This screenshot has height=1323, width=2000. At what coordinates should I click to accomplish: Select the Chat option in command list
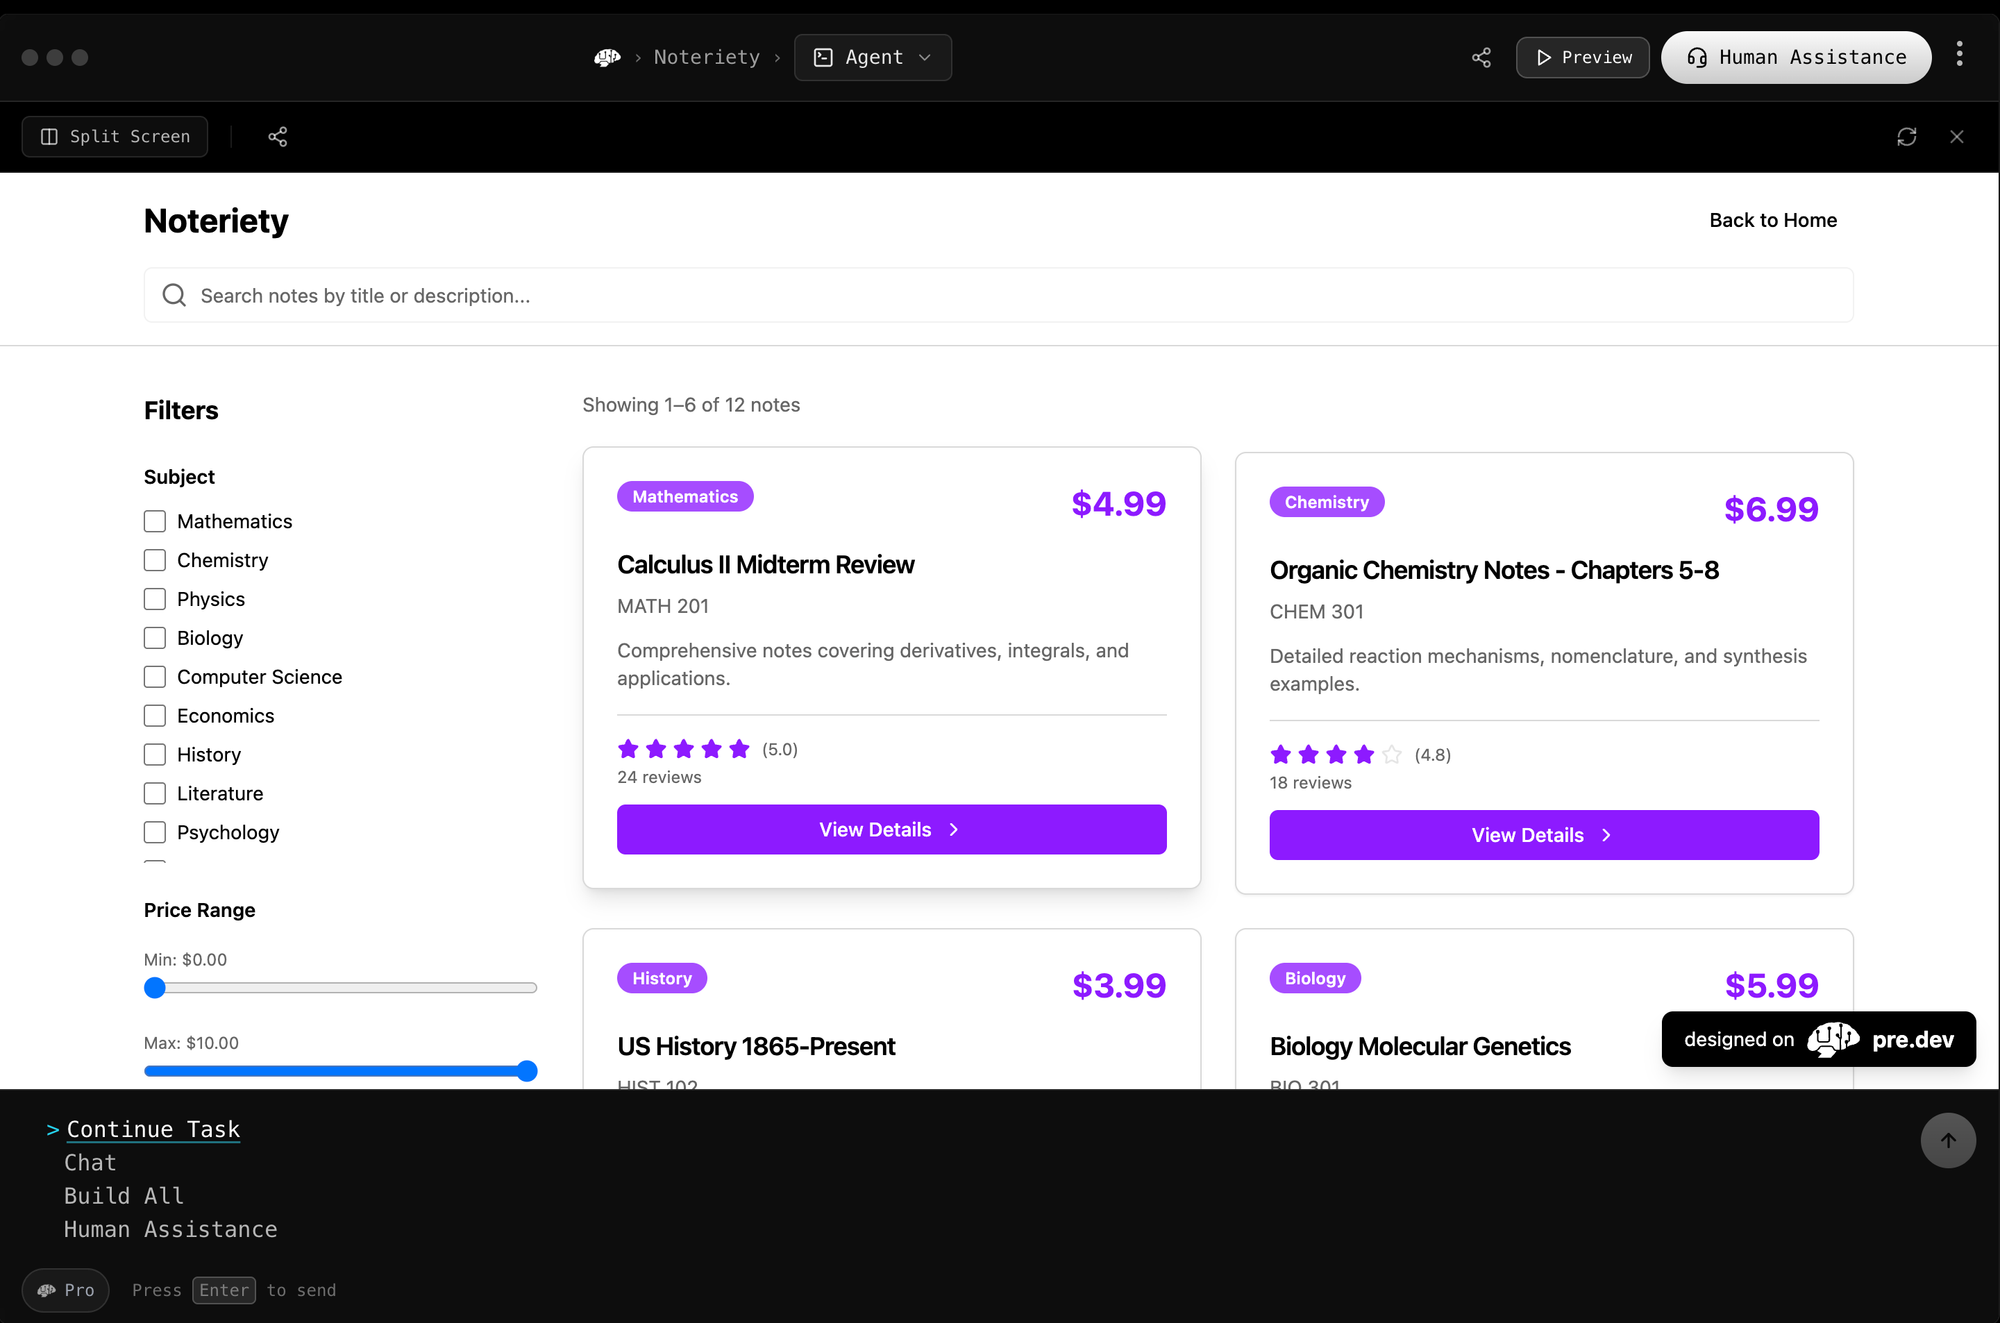click(90, 1163)
